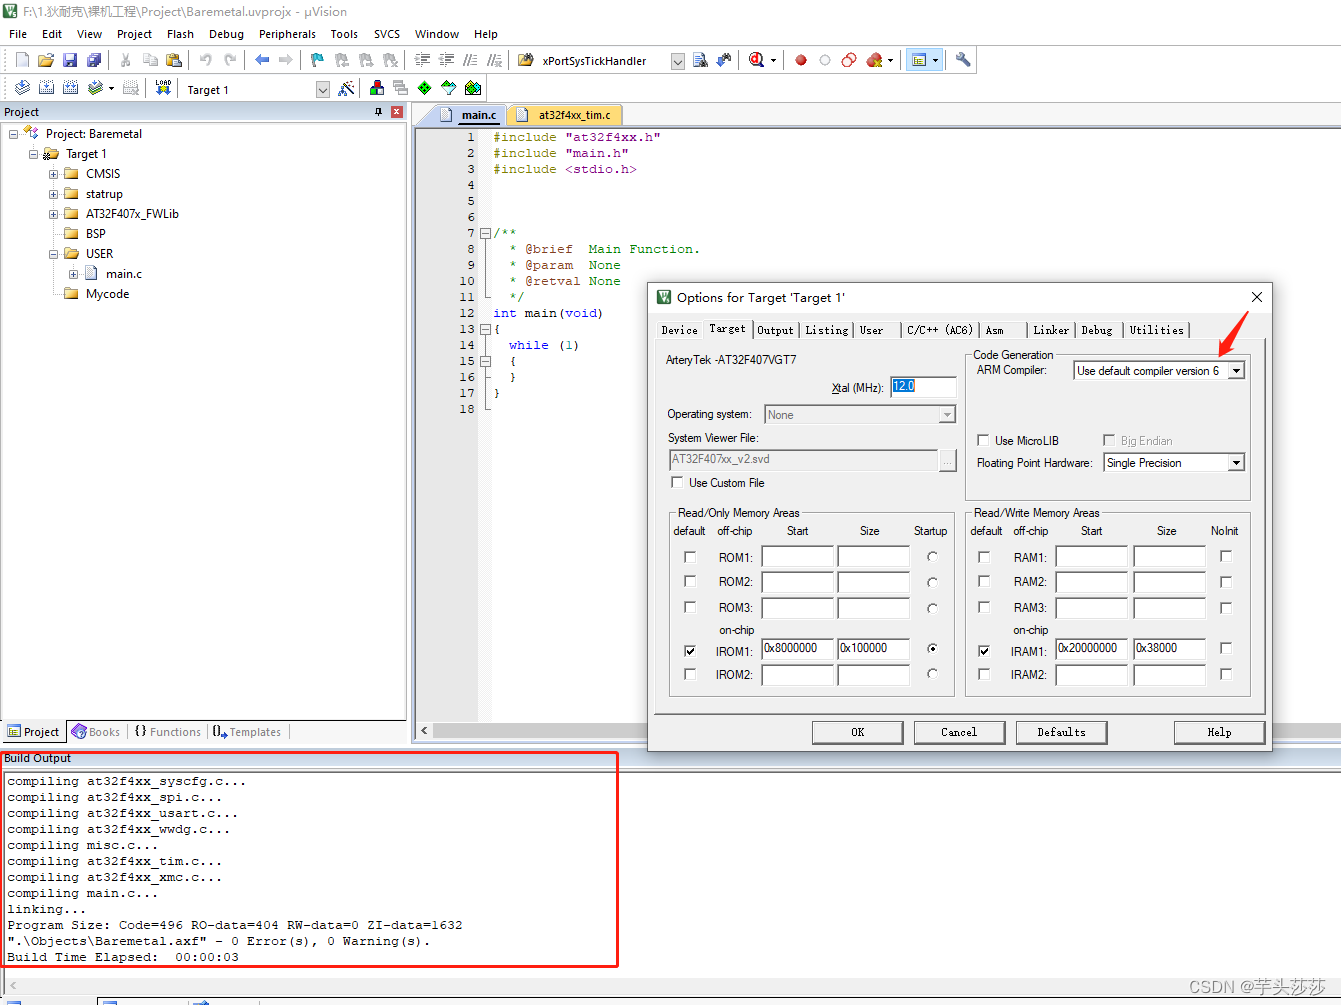1341x1005 pixels.
Task: Click the Save All icon
Action: [94, 60]
